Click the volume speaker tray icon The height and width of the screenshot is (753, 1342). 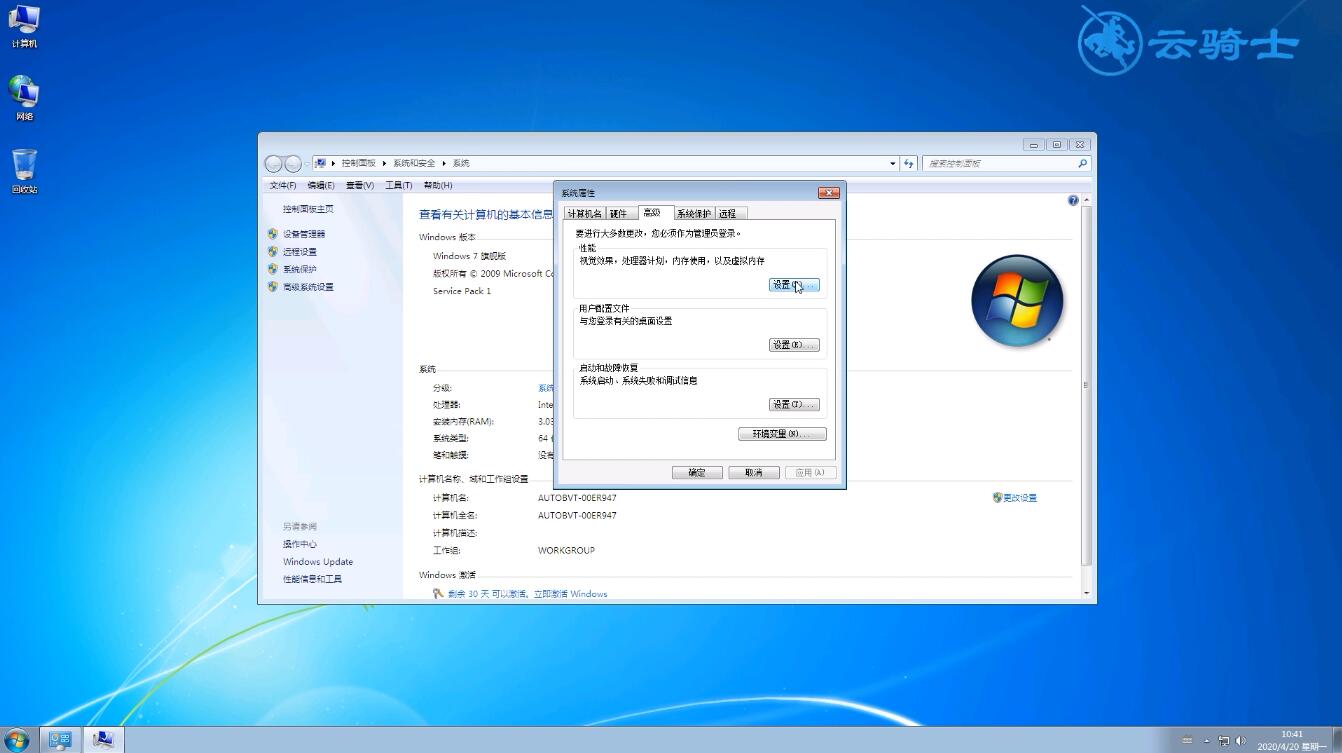pyautogui.click(x=1240, y=741)
